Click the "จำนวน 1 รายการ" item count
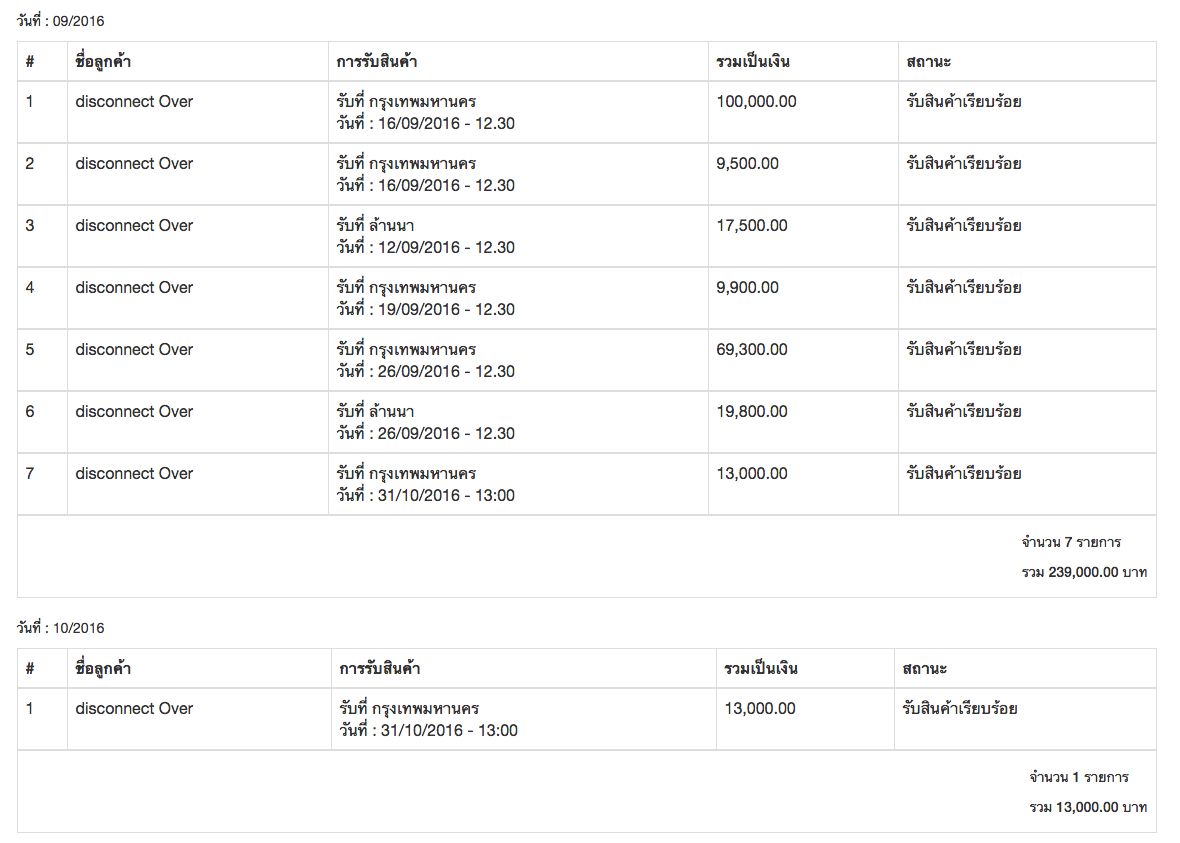The width and height of the screenshot is (1180, 843). 1079,777
